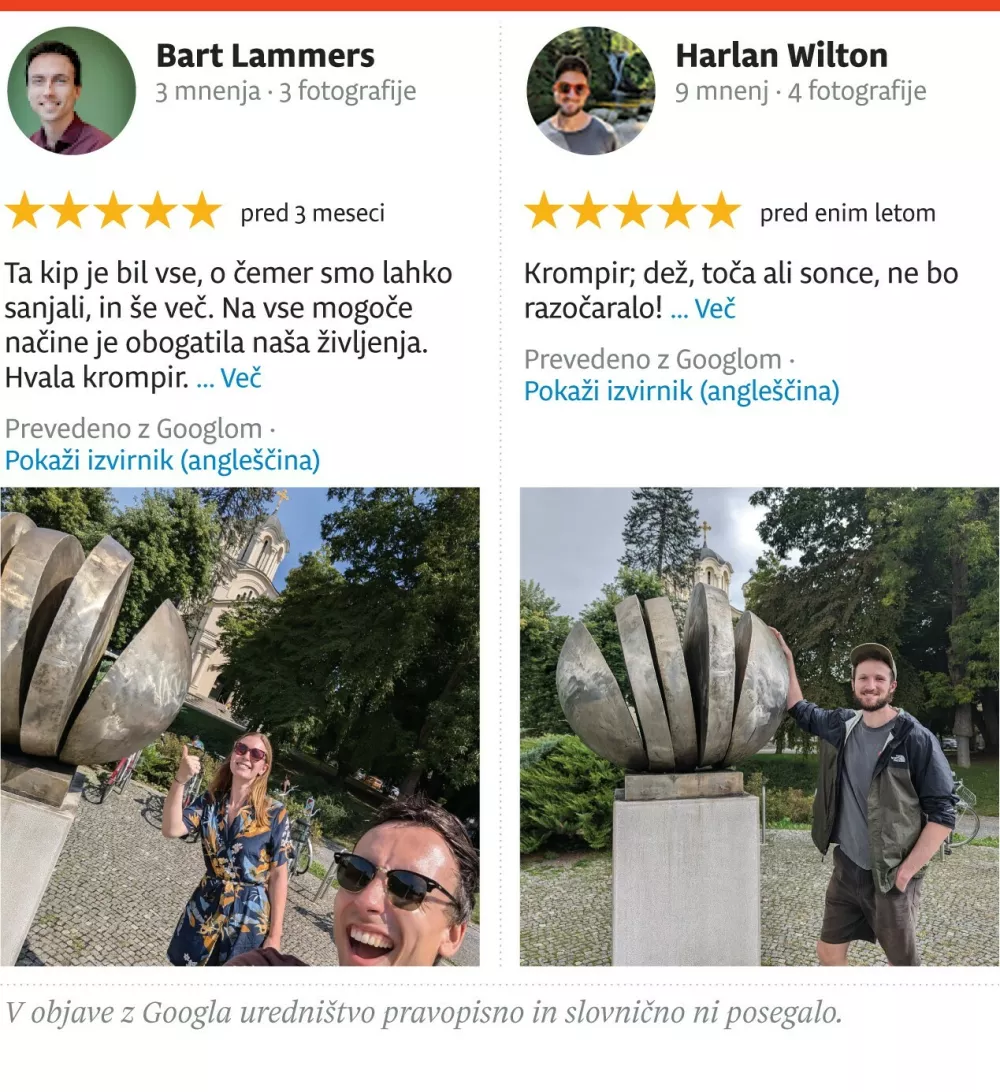This screenshot has height=1092, width=1000.
Task: Click the first star in Harlan Wilton's rating
Action: coord(544,211)
